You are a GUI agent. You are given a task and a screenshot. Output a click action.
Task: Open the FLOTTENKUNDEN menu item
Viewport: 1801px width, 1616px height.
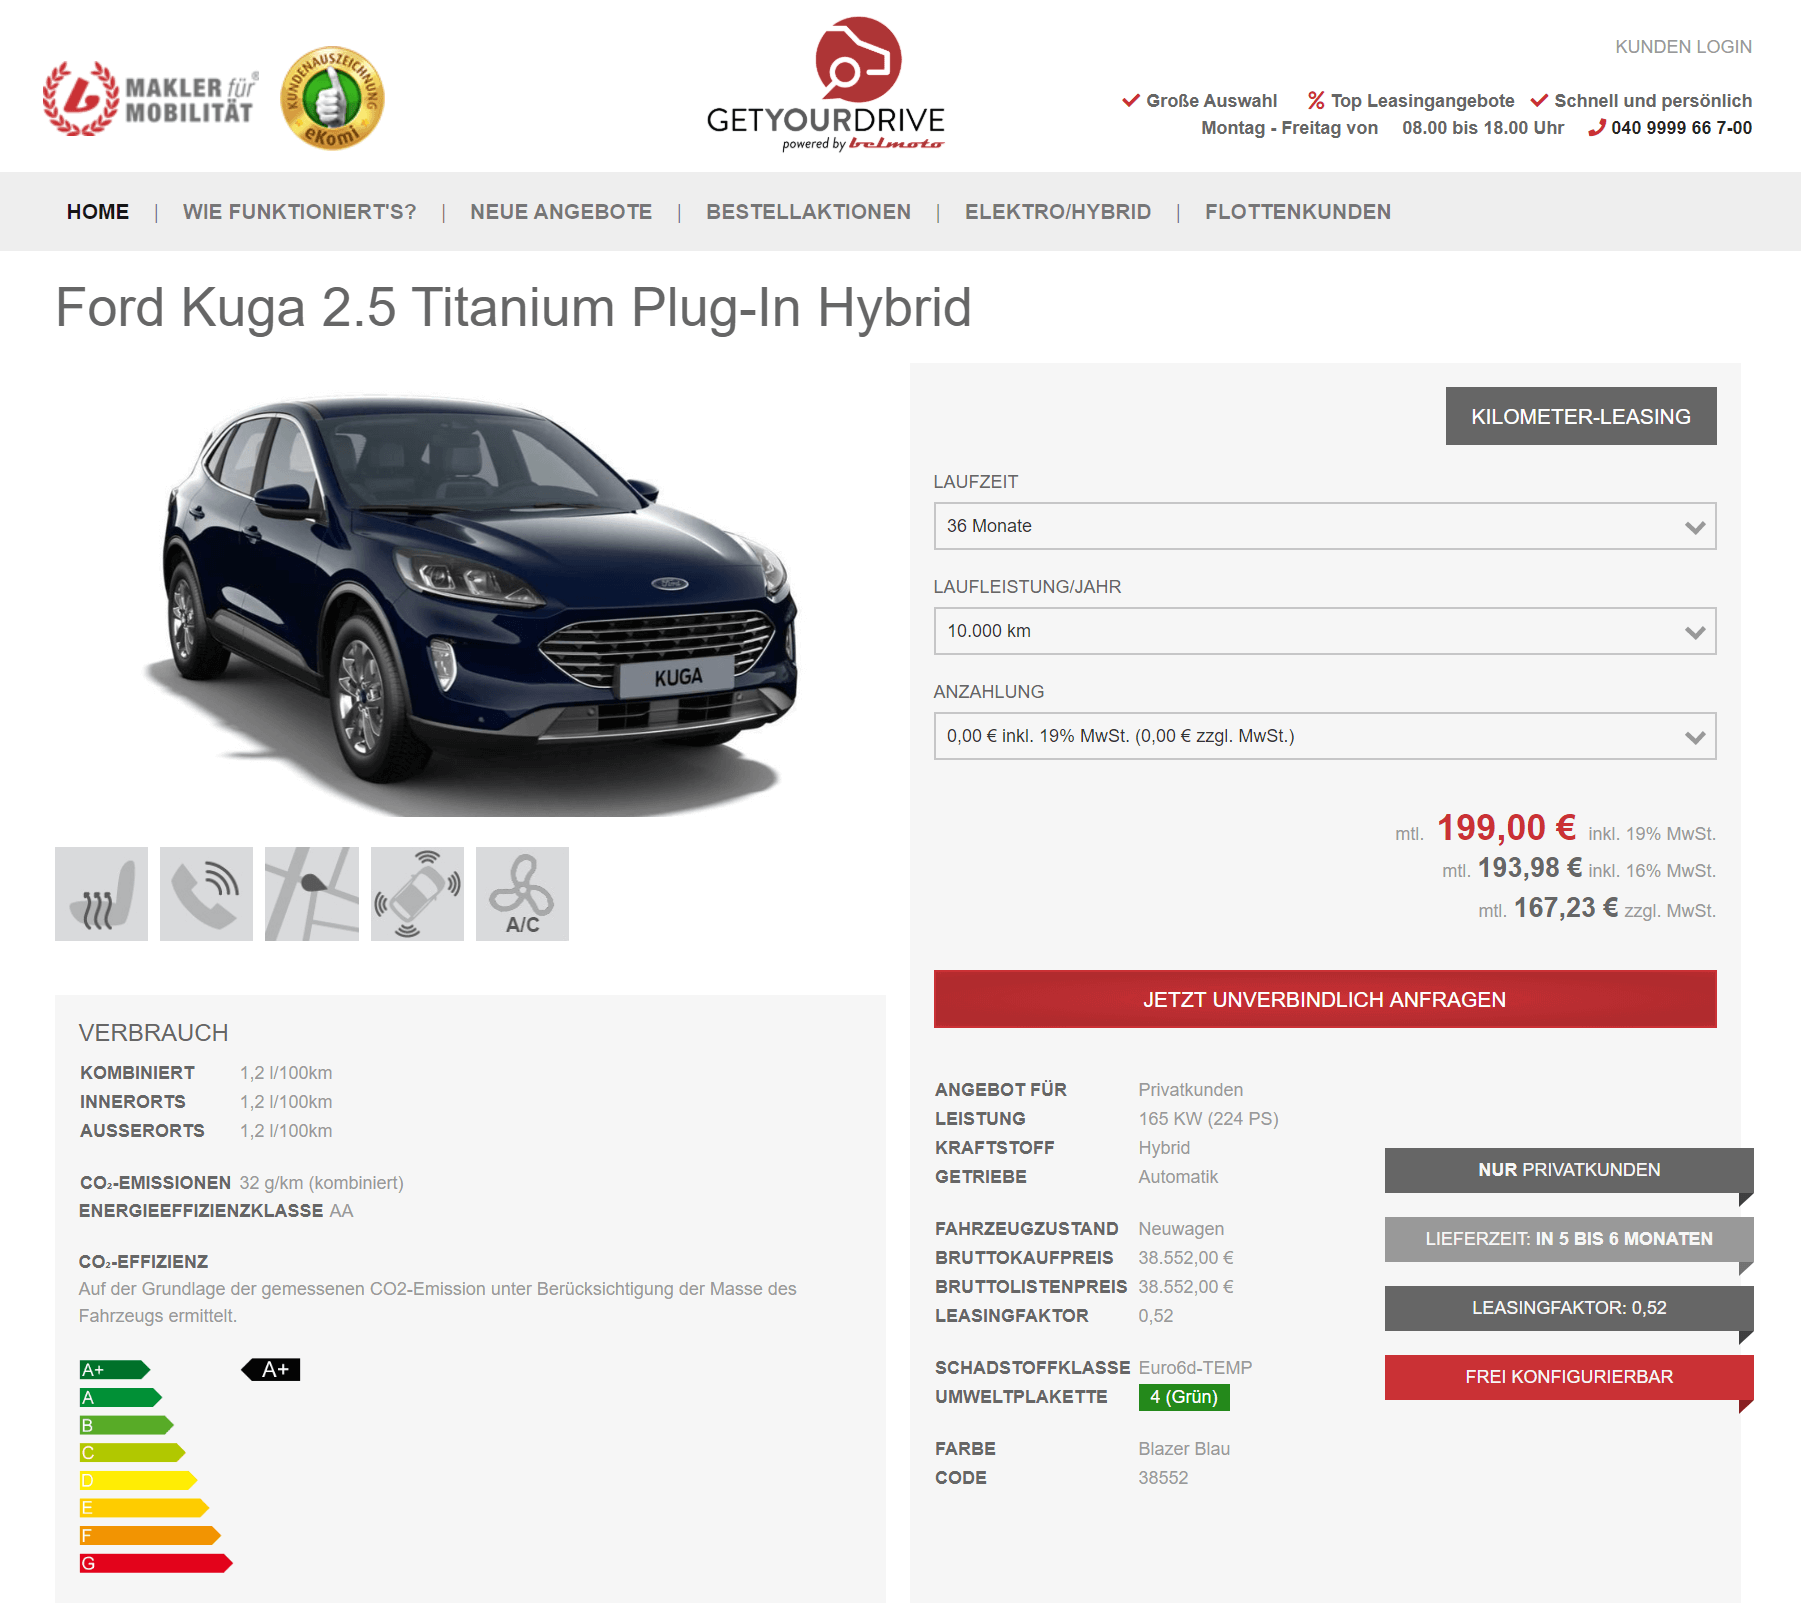[x=1298, y=212]
